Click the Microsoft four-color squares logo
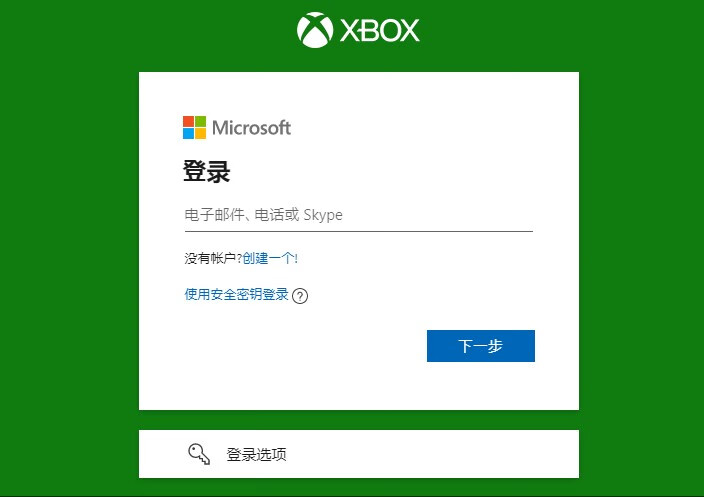704x497 pixels. click(194, 128)
